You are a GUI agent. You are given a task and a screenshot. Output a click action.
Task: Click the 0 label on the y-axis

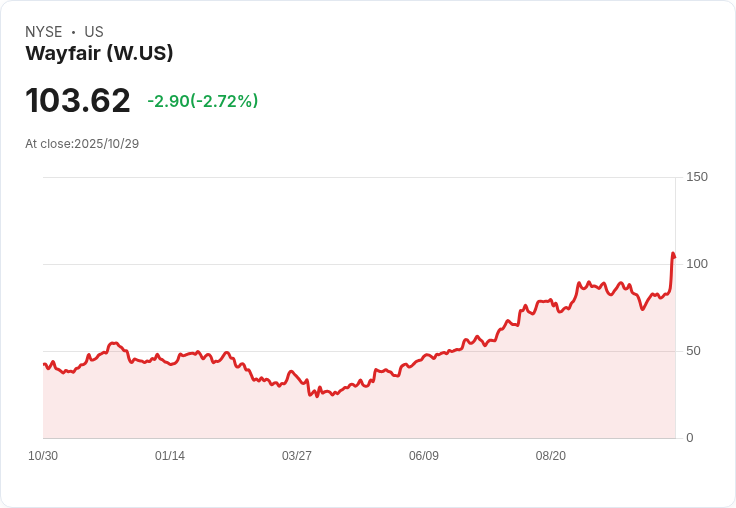point(690,438)
